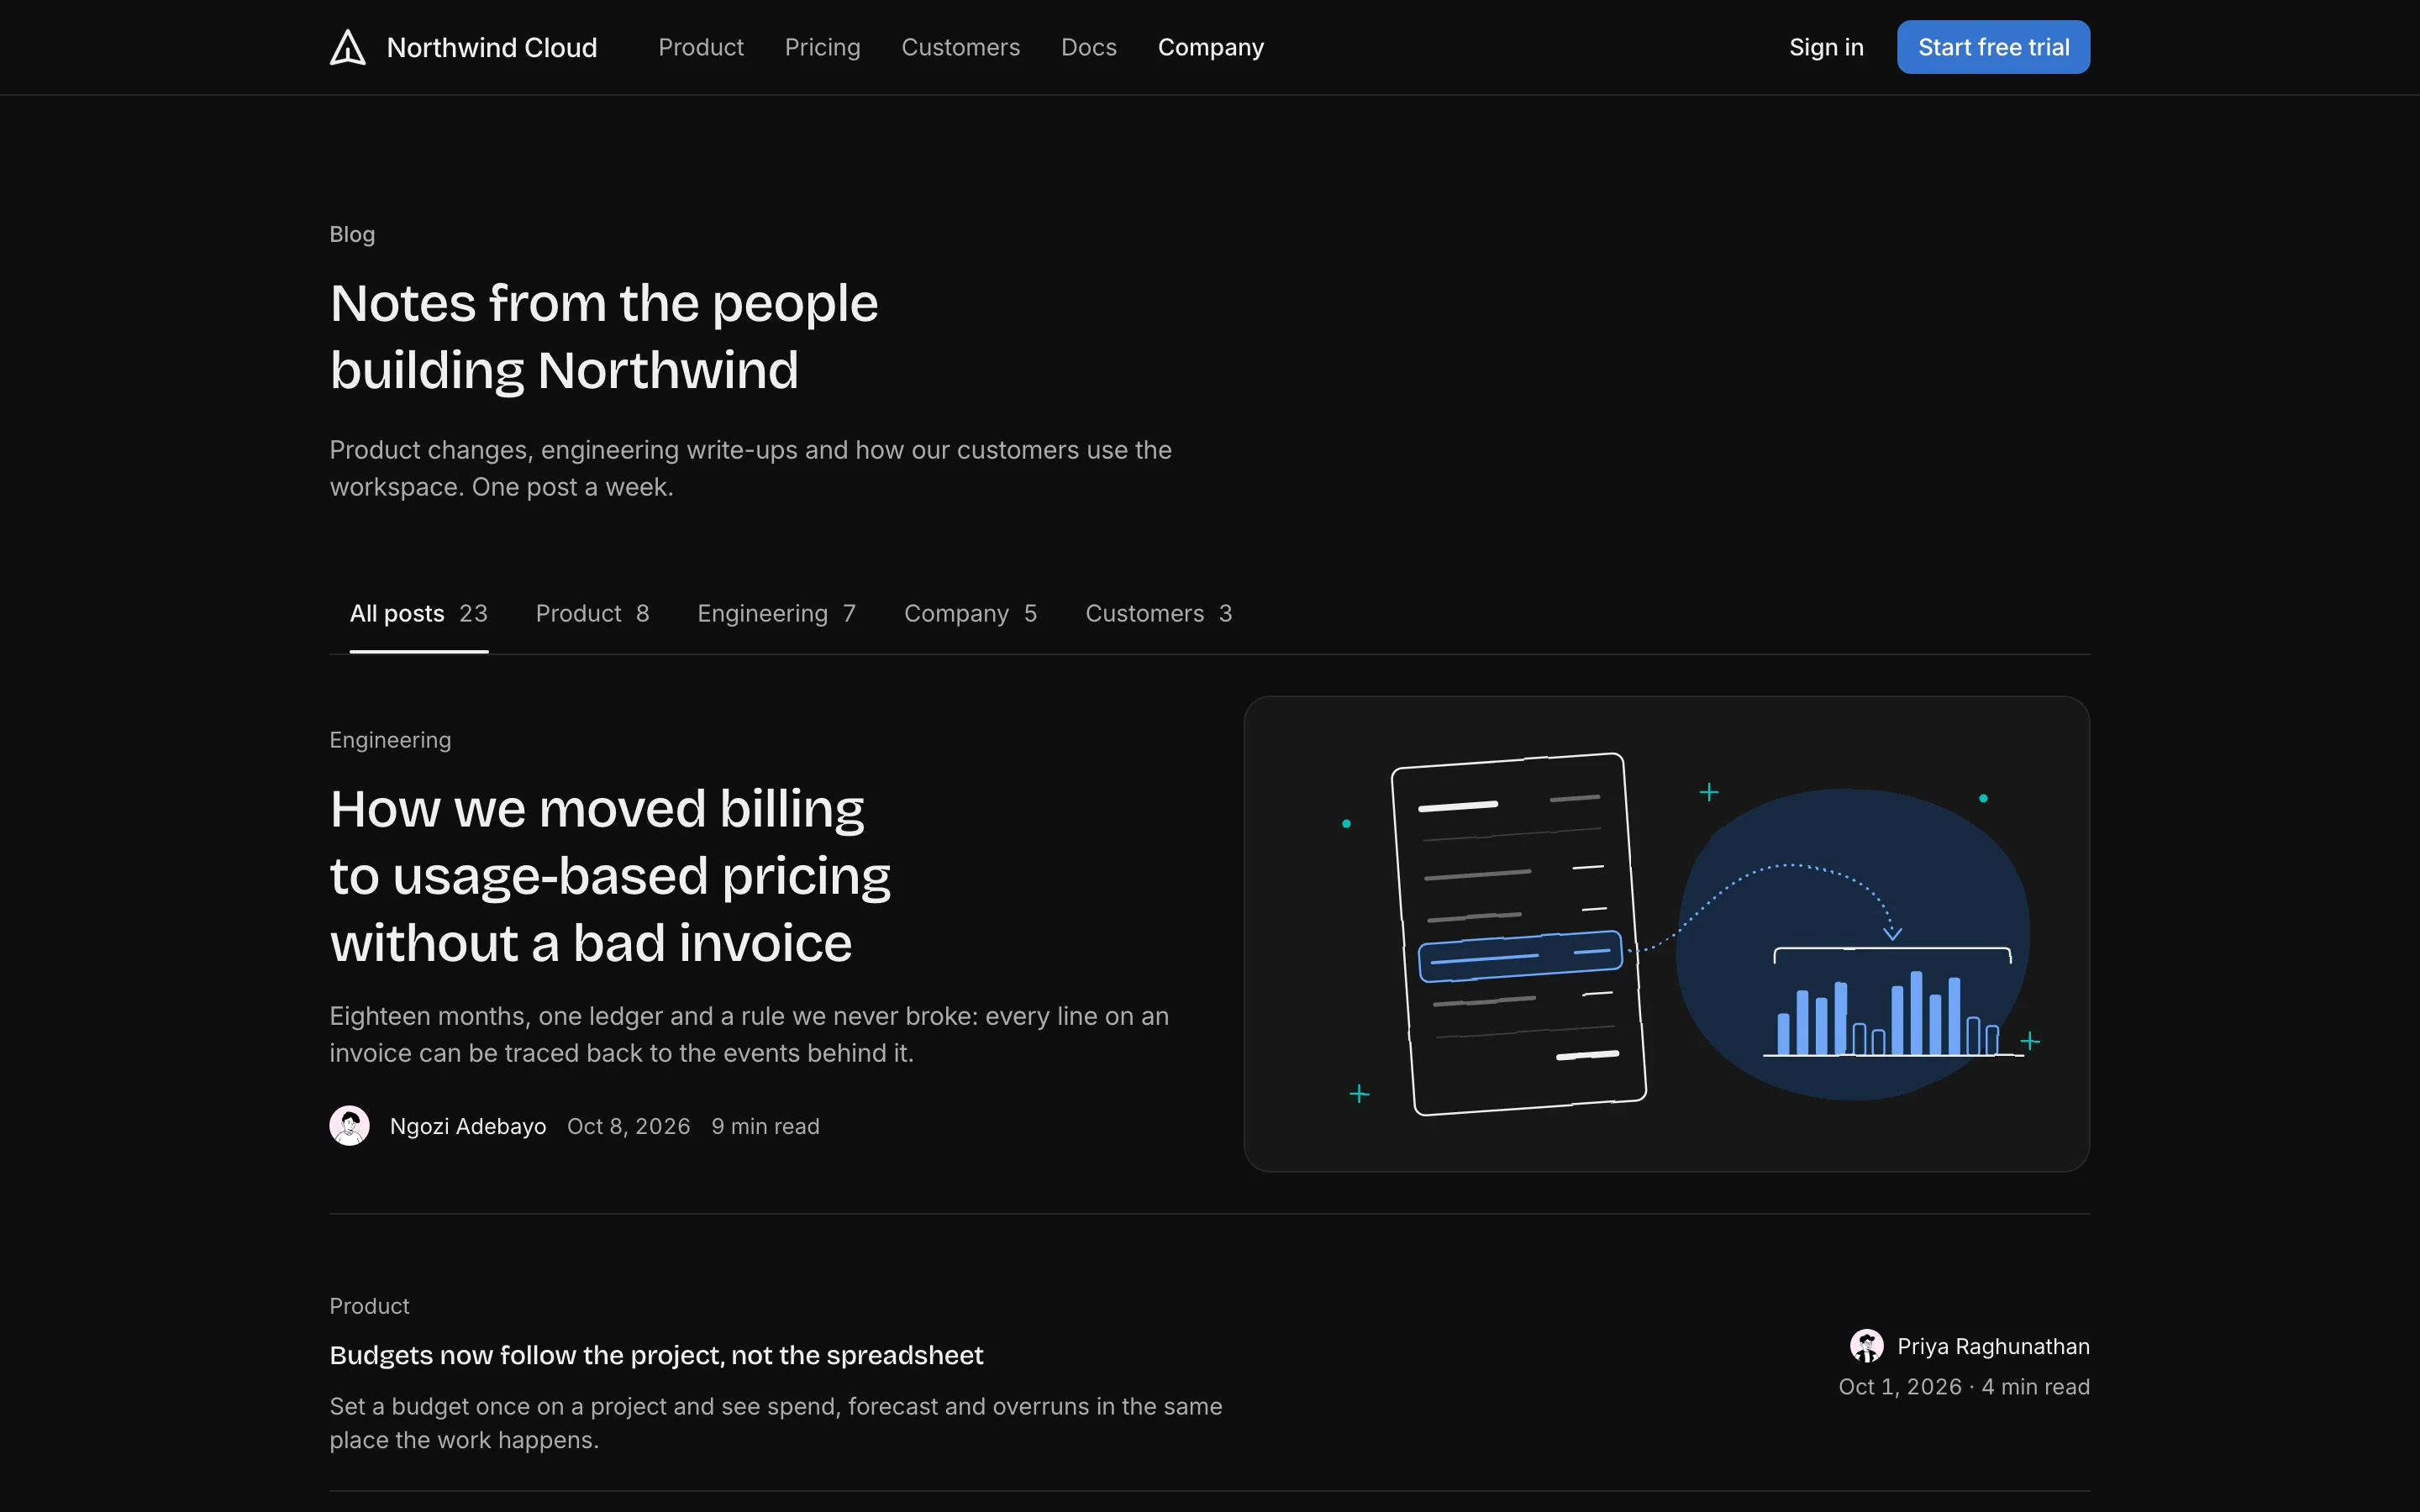Click the 9 min read label
2420x1512 pixels.
click(765, 1126)
